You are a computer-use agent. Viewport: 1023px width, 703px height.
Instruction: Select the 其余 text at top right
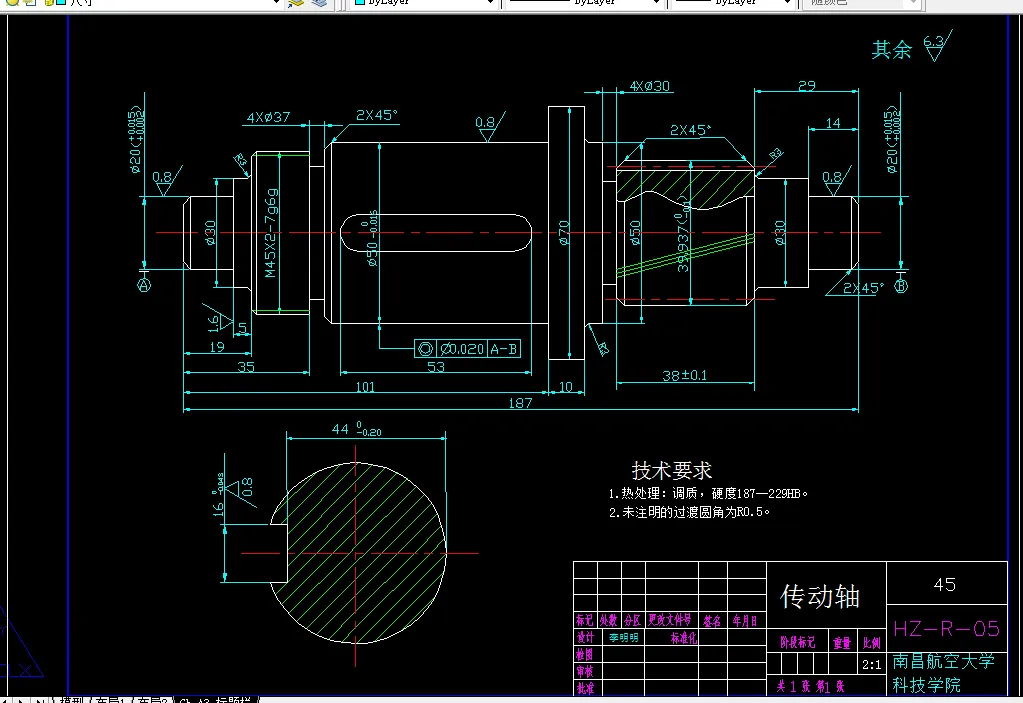(x=891, y=50)
